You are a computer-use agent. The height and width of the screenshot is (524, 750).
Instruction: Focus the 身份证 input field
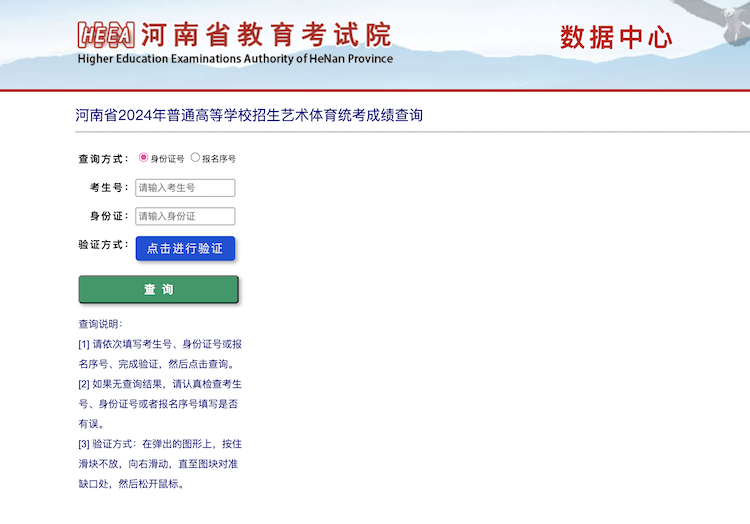tap(185, 216)
